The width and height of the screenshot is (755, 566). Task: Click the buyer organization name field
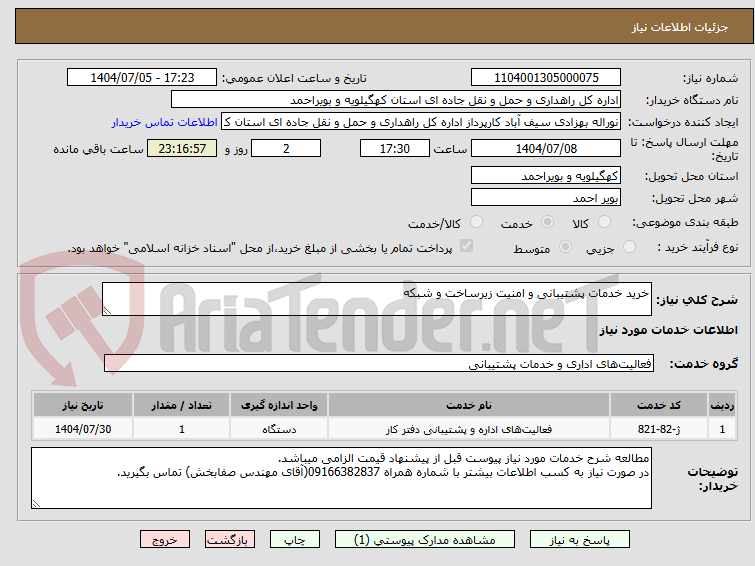[396, 100]
